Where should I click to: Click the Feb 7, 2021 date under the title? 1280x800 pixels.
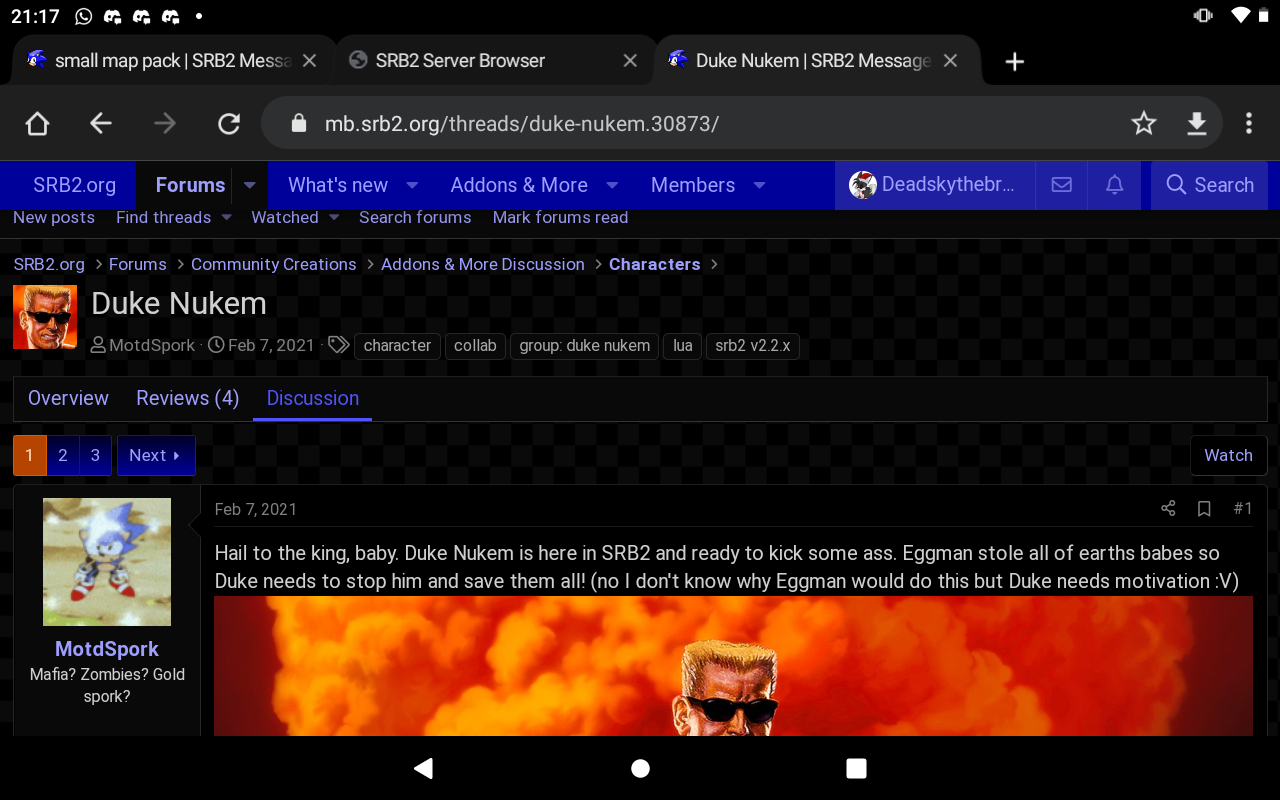point(271,345)
